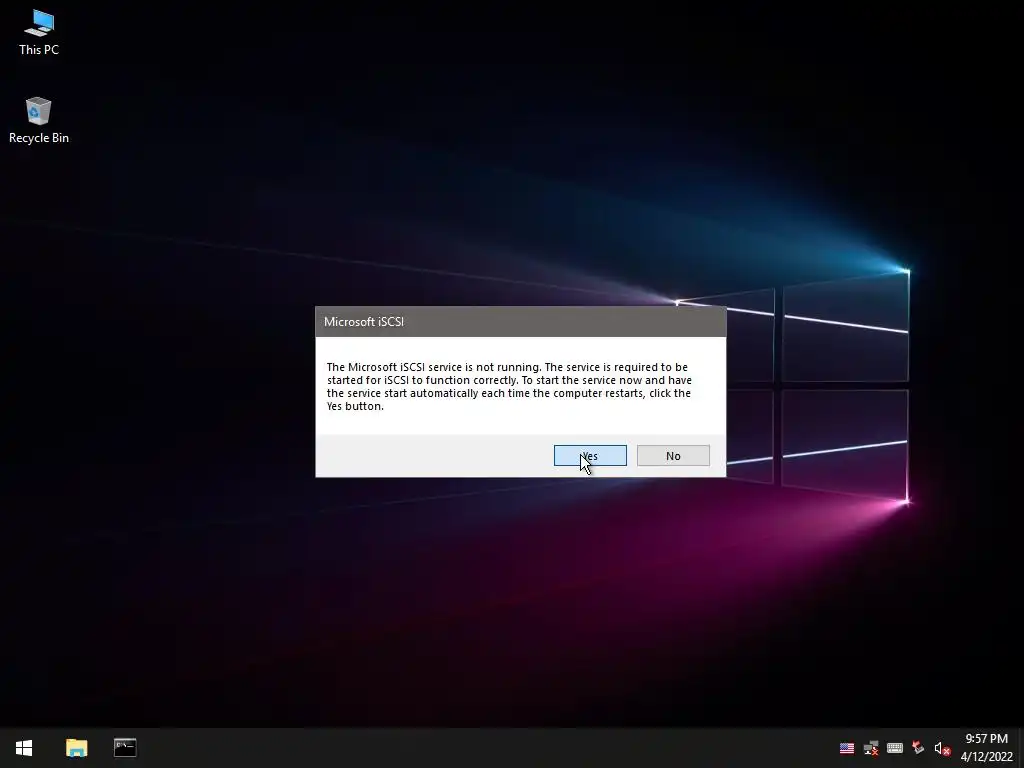The height and width of the screenshot is (768, 1024).
Task: Open the Command Prompt taskbar icon
Action: point(125,748)
